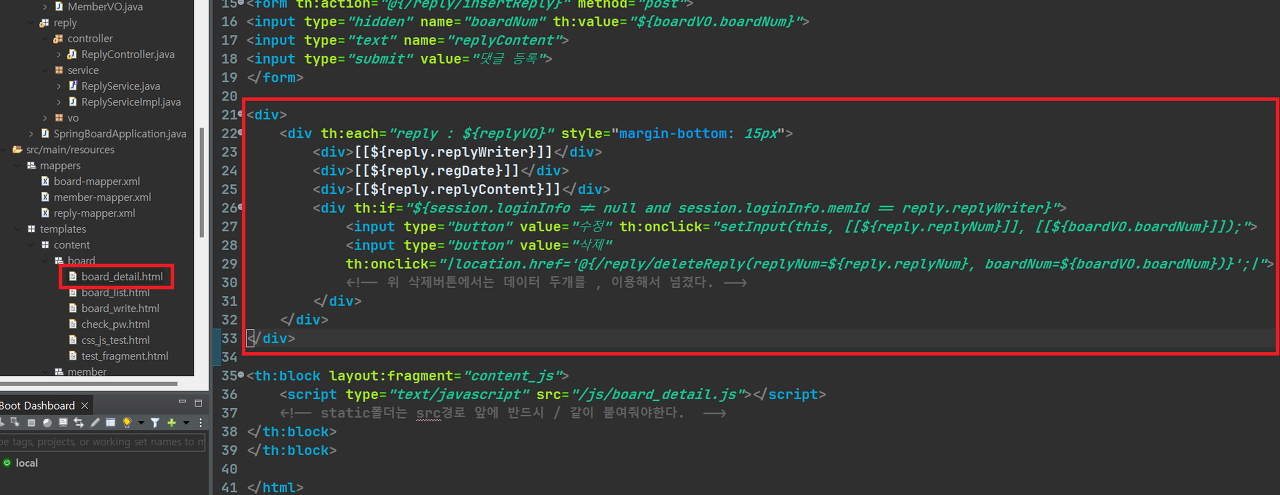Select the service package under reply
This screenshot has width=1280, height=495.
83,70
